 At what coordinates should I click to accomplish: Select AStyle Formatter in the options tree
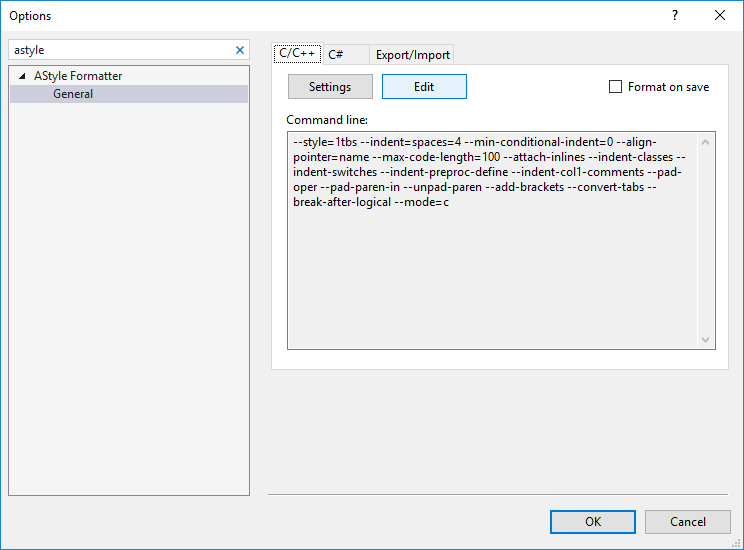78,76
